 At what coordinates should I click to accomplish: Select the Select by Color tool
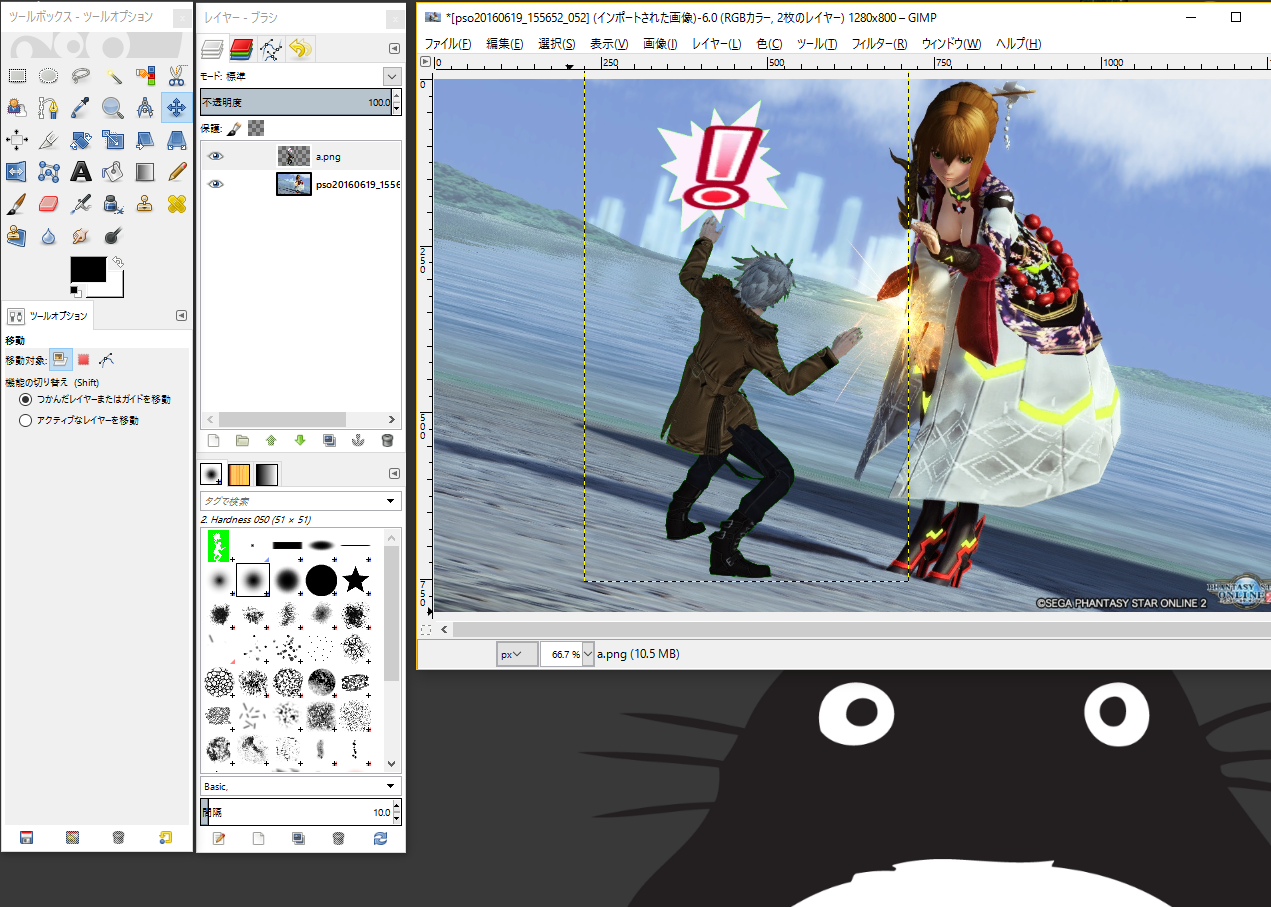[145, 75]
